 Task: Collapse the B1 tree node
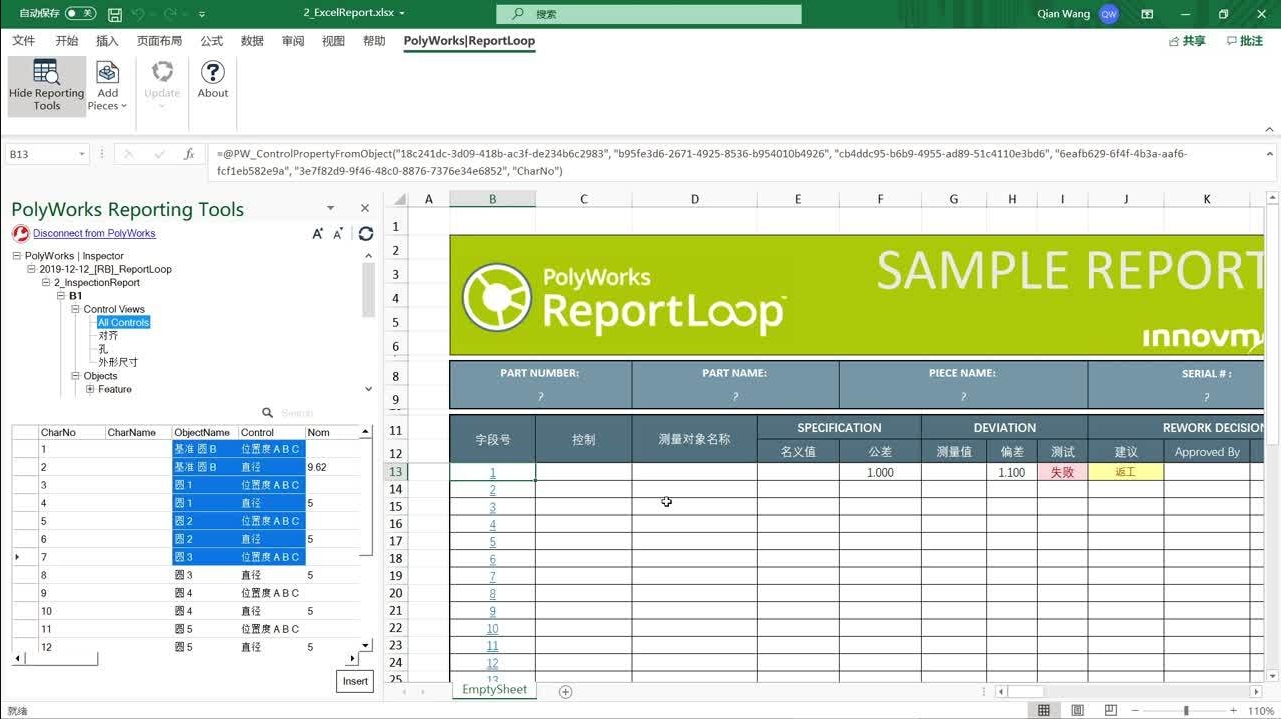click(61, 296)
